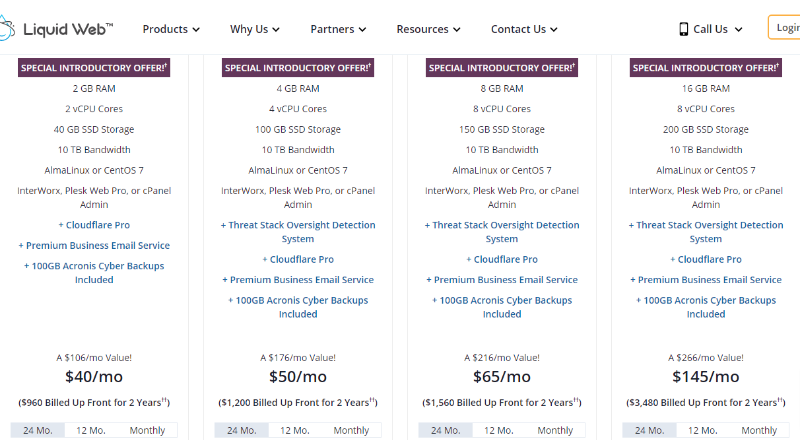Expand the Why Us menu
Image resolution: width=800 pixels, height=440 pixels.
coord(254,29)
